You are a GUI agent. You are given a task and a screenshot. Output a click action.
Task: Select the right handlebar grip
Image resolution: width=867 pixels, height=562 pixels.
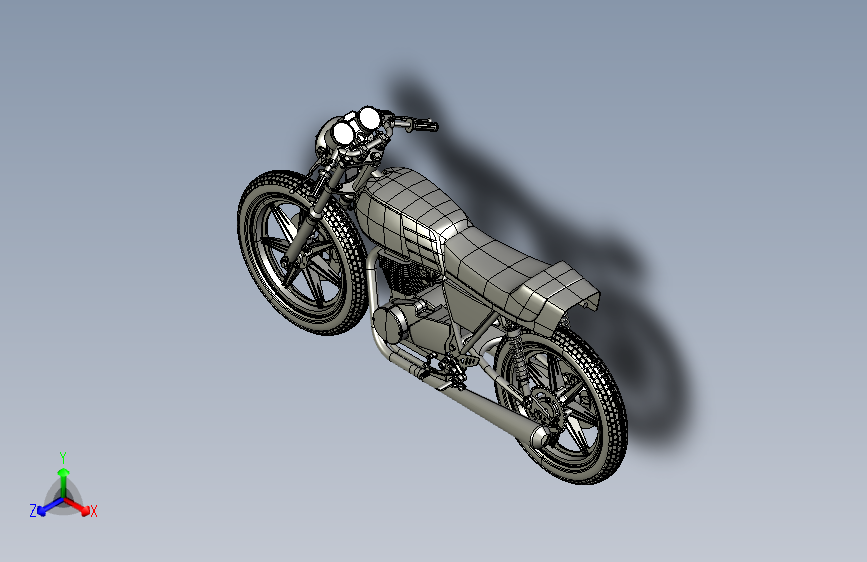424,124
